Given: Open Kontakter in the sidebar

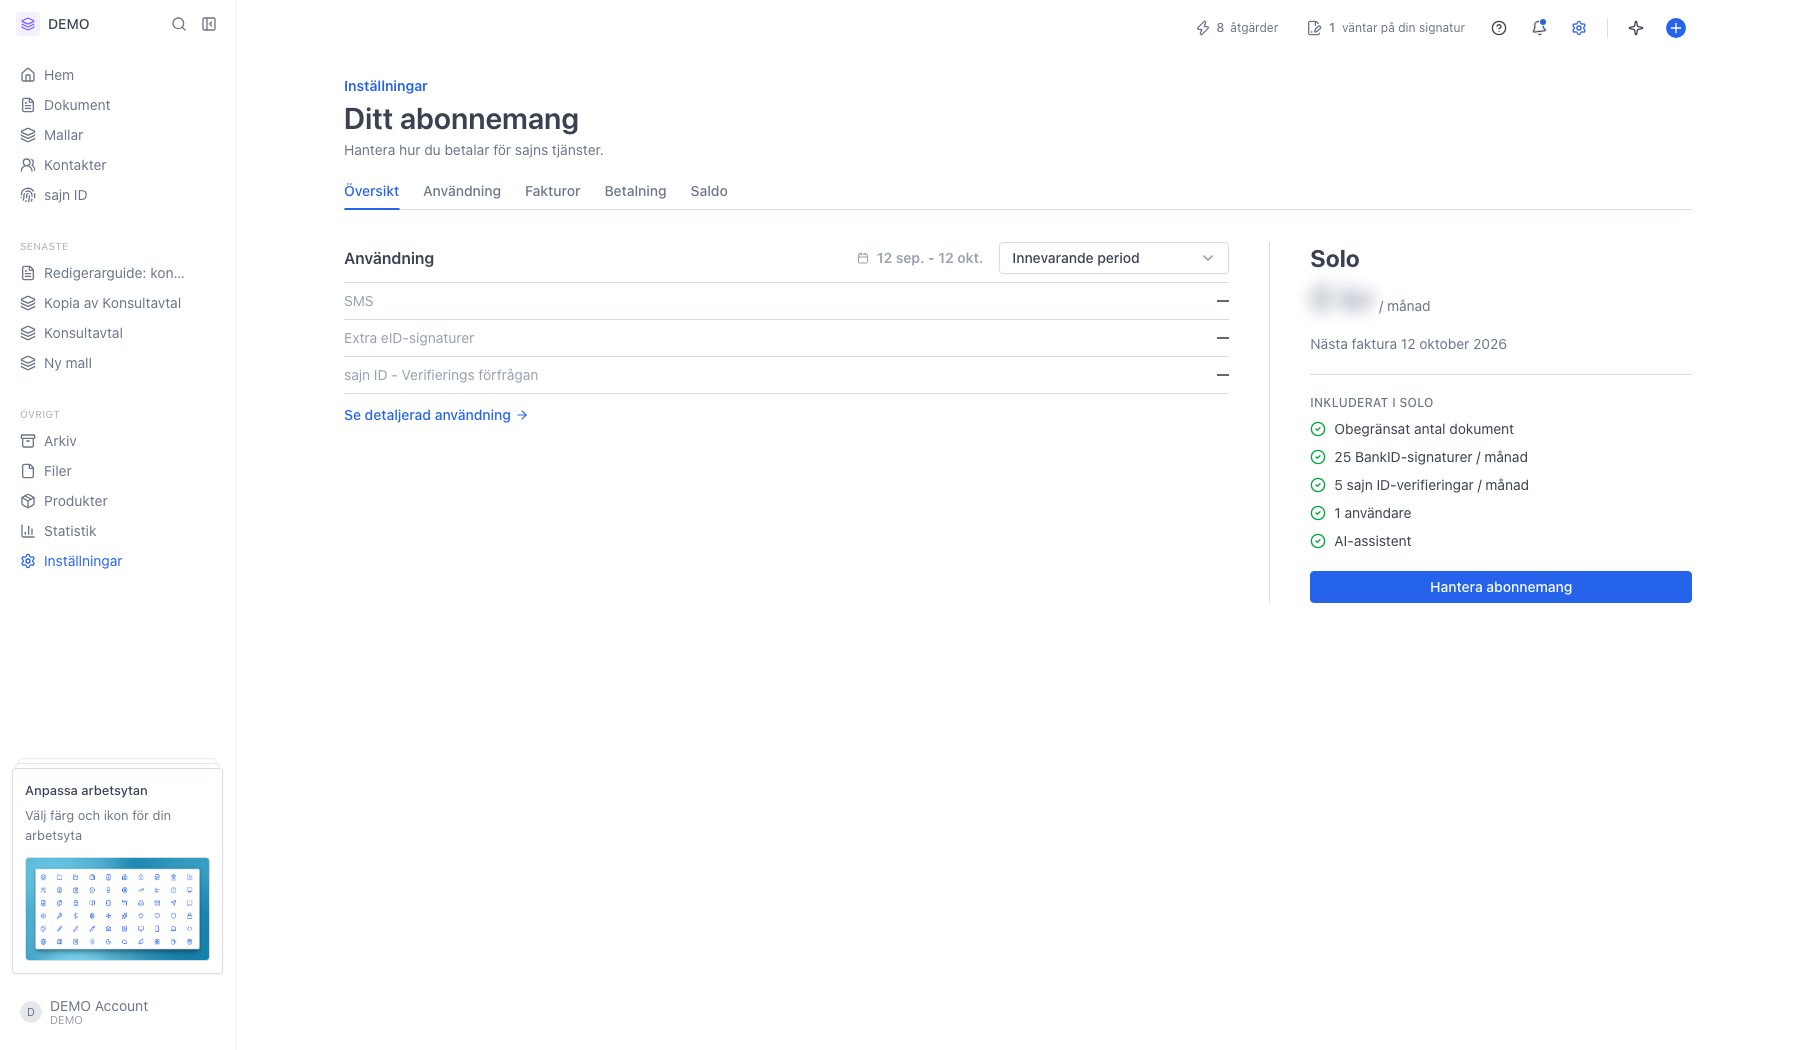Looking at the screenshot, I should click(117, 165).
